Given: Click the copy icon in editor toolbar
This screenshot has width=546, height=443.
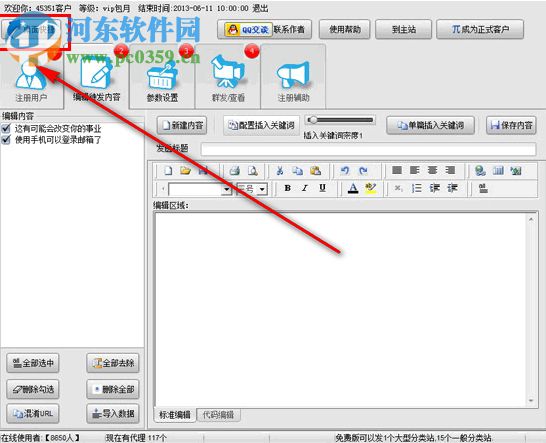Looking at the screenshot, I should 297,171.
